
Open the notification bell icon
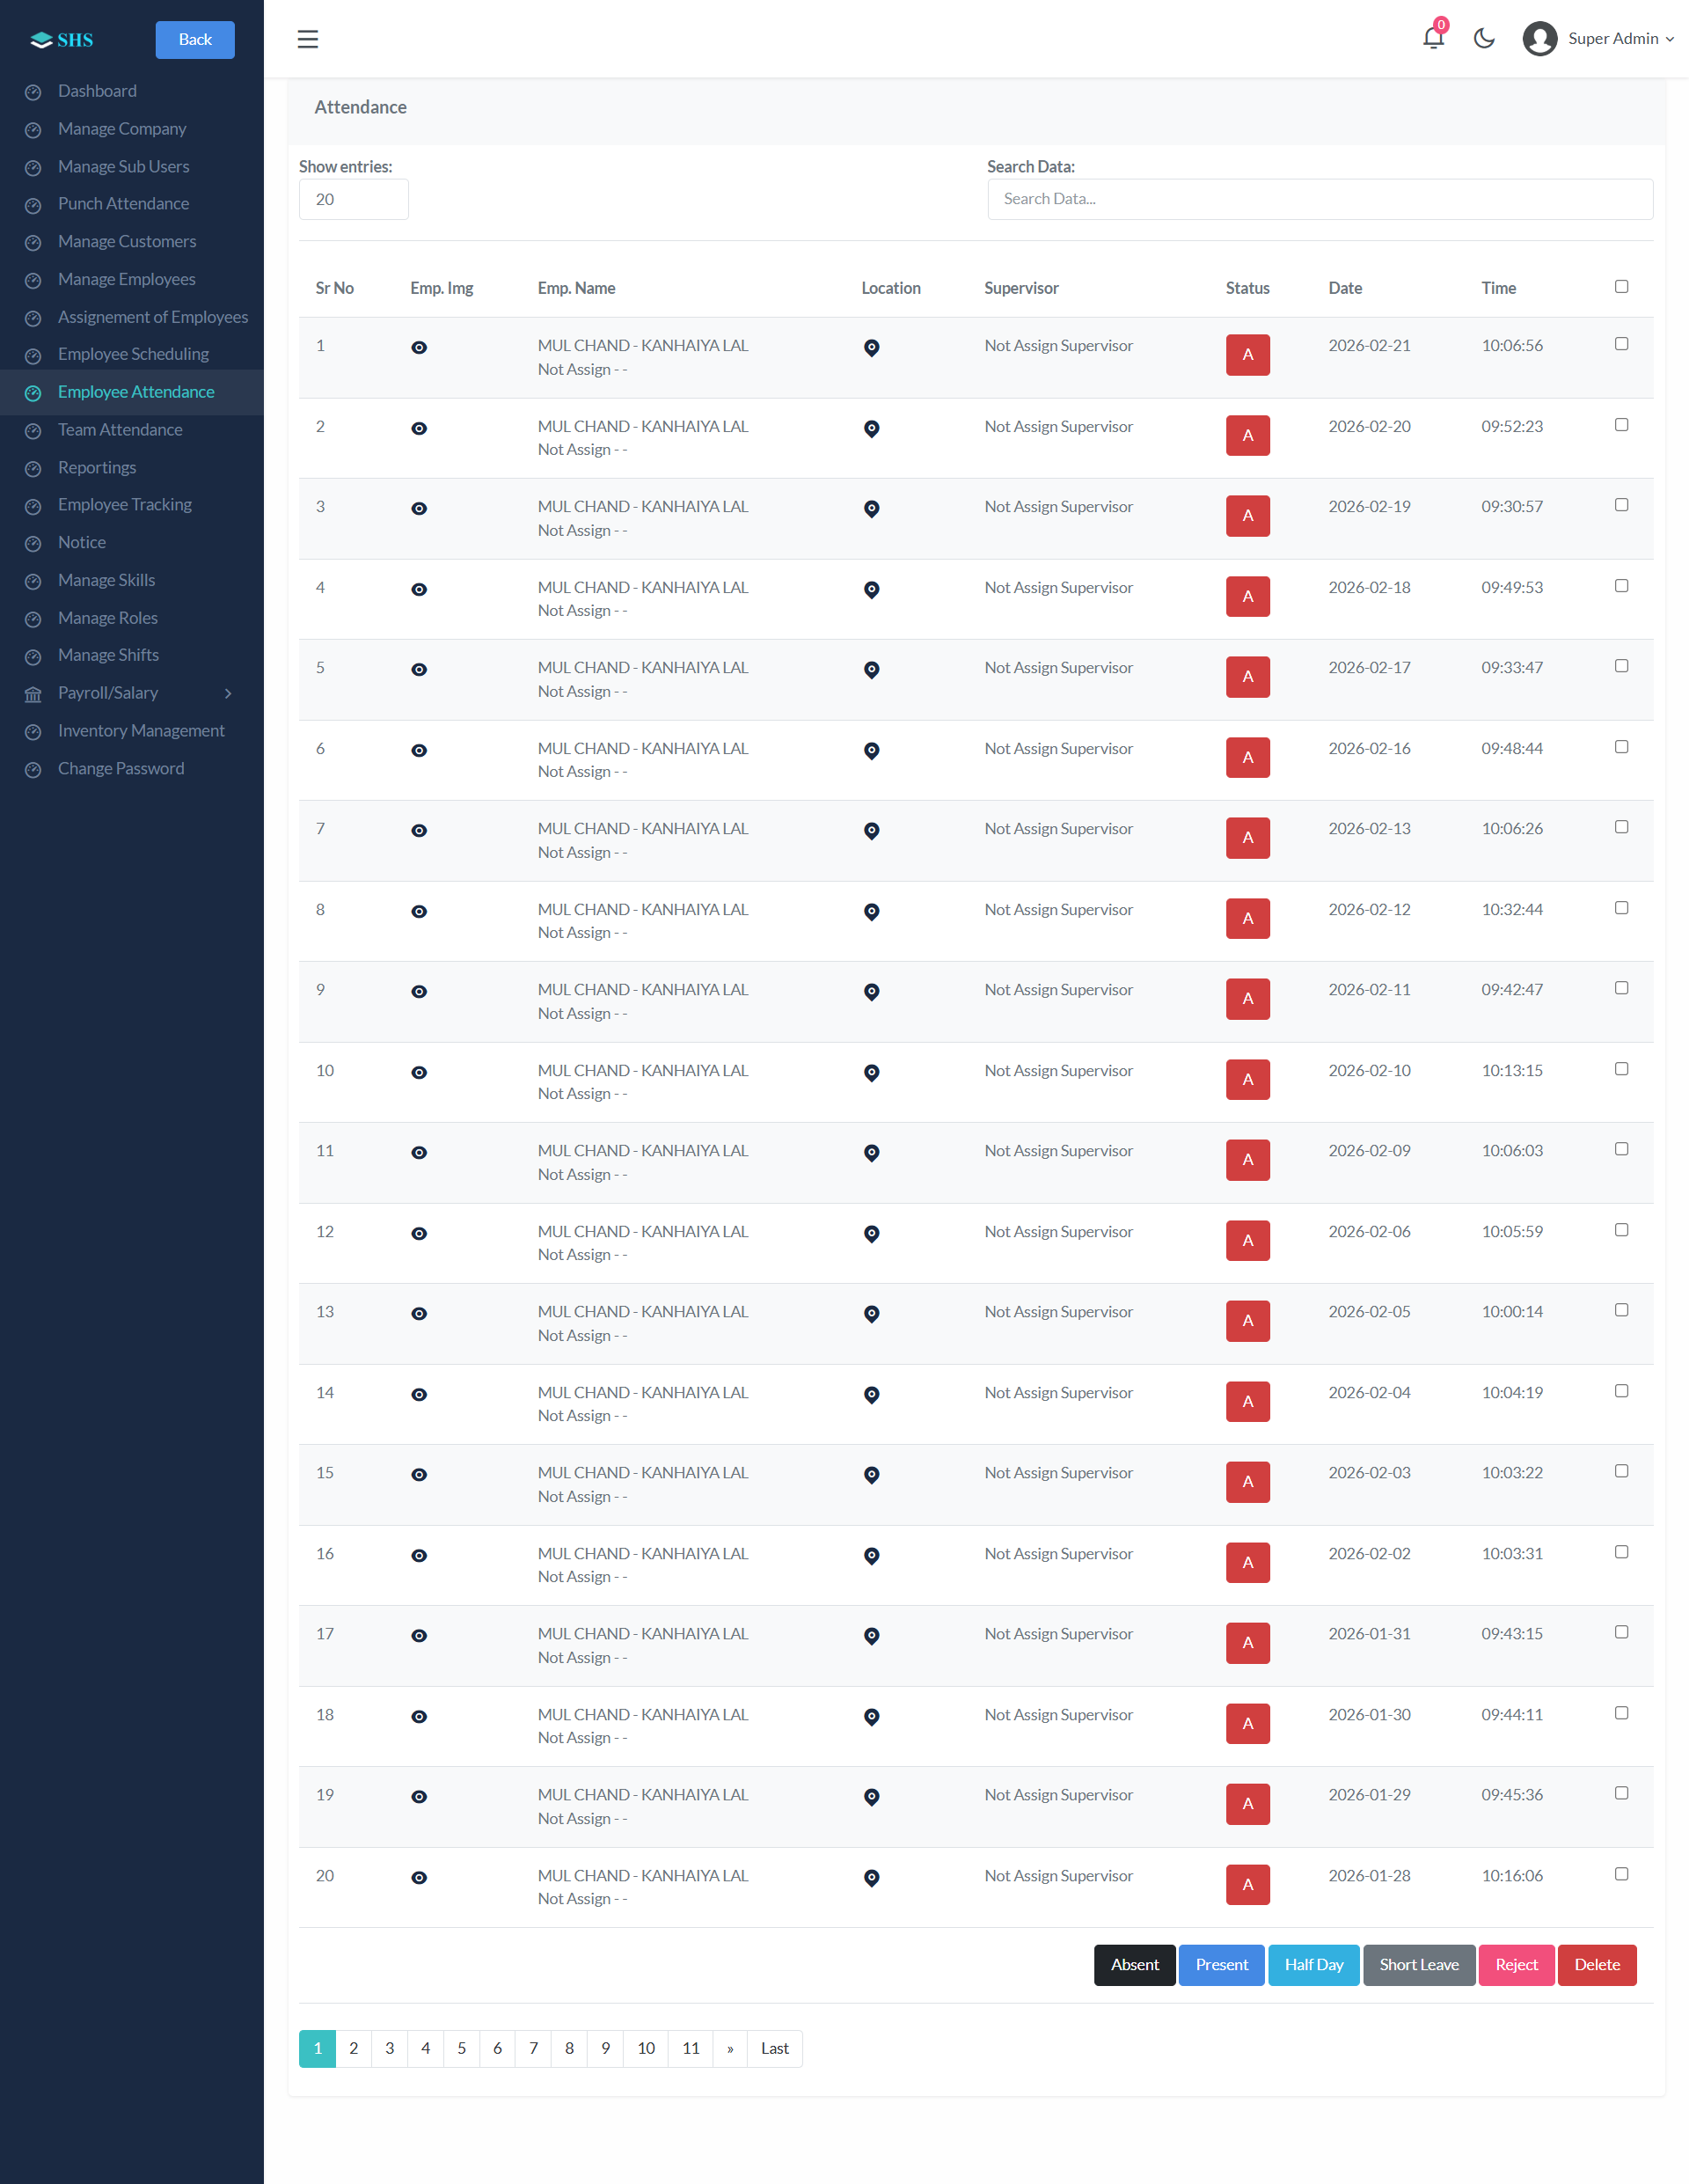point(1432,38)
